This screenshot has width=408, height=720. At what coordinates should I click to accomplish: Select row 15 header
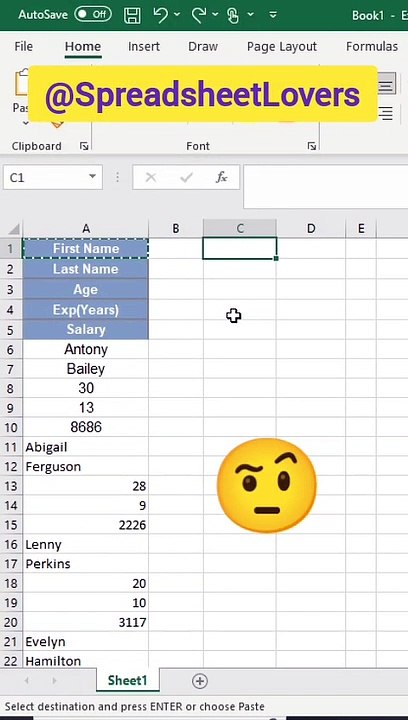(11, 525)
